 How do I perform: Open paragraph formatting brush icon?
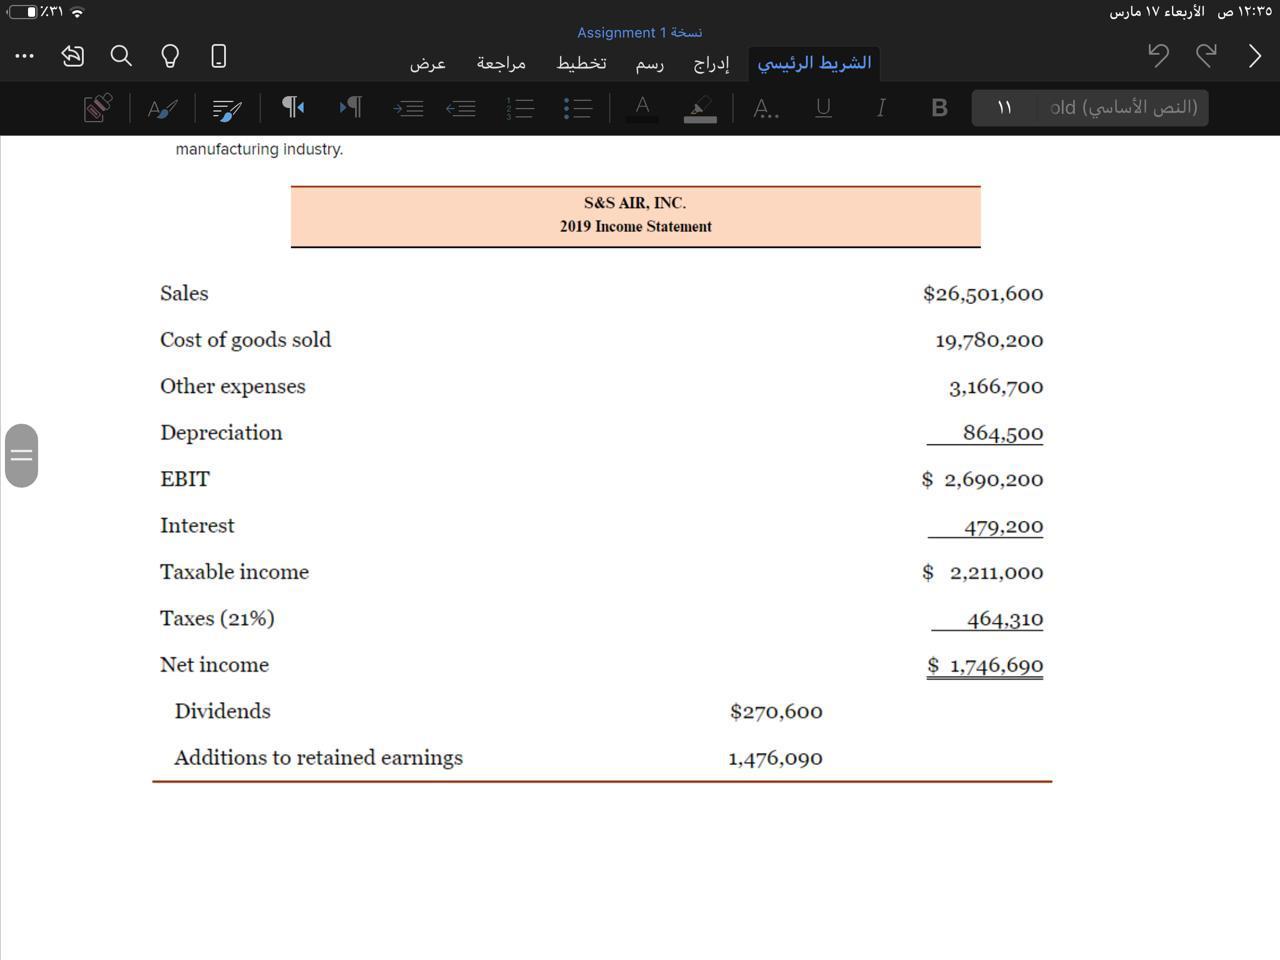pos(227,109)
